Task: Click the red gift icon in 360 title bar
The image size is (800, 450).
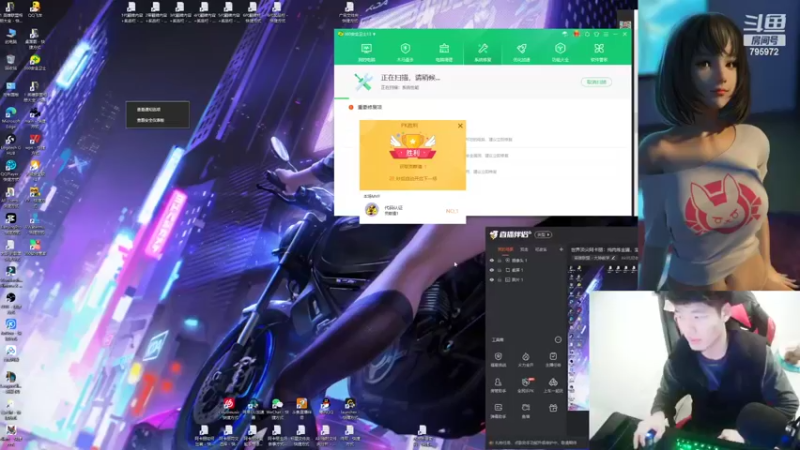Action: point(577,34)
